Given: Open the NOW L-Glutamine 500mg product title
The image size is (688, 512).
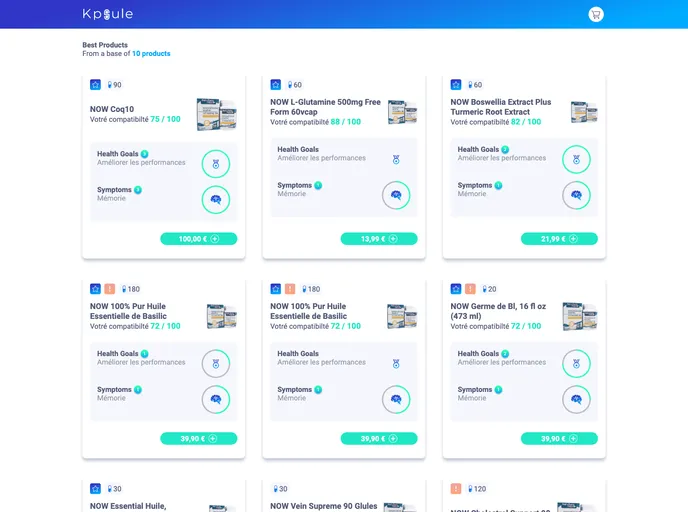Looking at the screenshot, I should 325,106.
